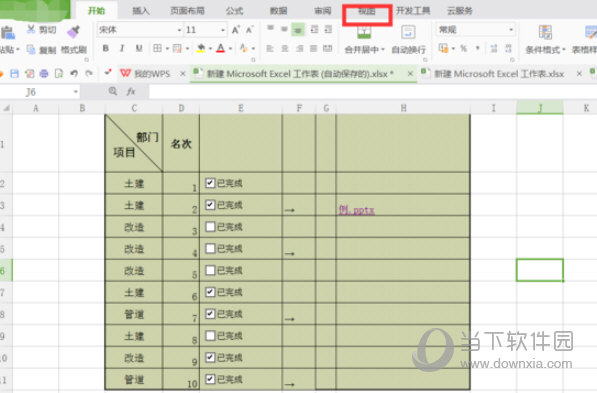Image resolution: width=597 pixels, height=393 pixels.
Task: Expand the borders dropdown arrow
Action: 167,49
